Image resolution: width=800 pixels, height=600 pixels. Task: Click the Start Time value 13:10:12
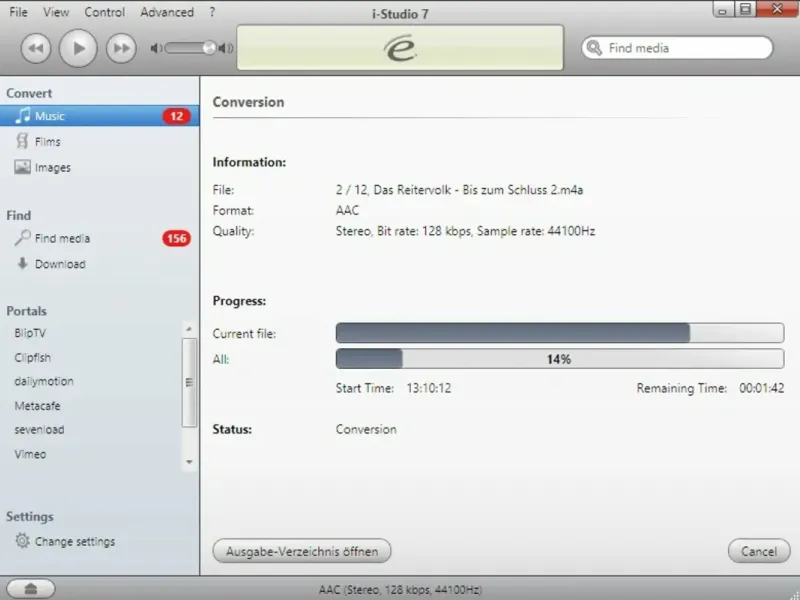pos(429,388)
